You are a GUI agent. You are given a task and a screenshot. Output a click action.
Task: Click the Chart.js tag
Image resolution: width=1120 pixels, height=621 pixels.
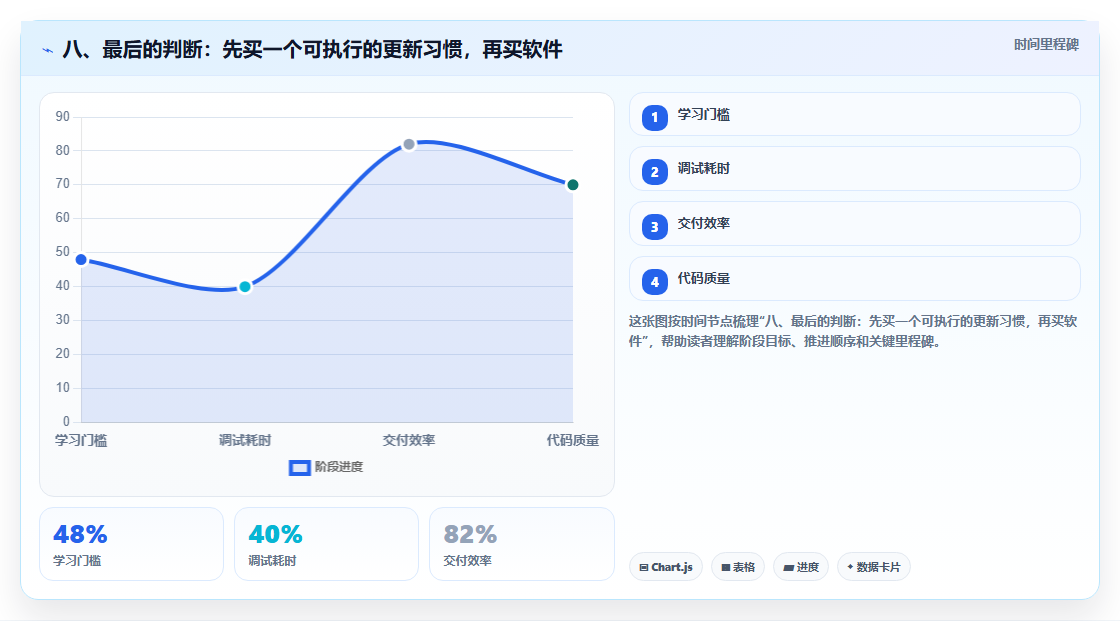666,567
